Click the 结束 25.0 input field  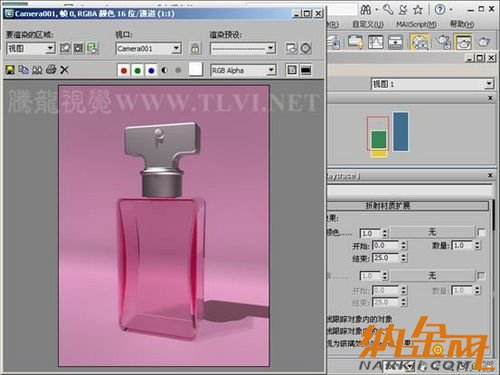coord(386,258)
